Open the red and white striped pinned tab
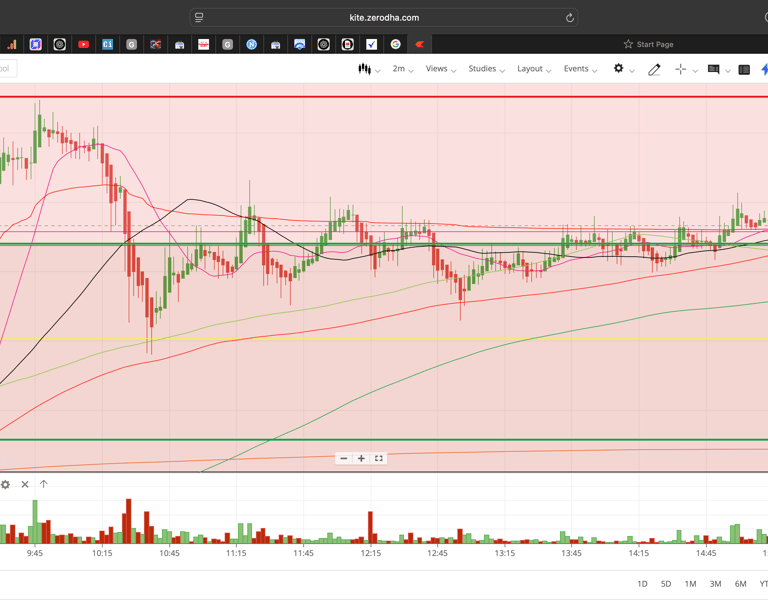This screenshot has height=600, width=768. click(x=203, y=45)
